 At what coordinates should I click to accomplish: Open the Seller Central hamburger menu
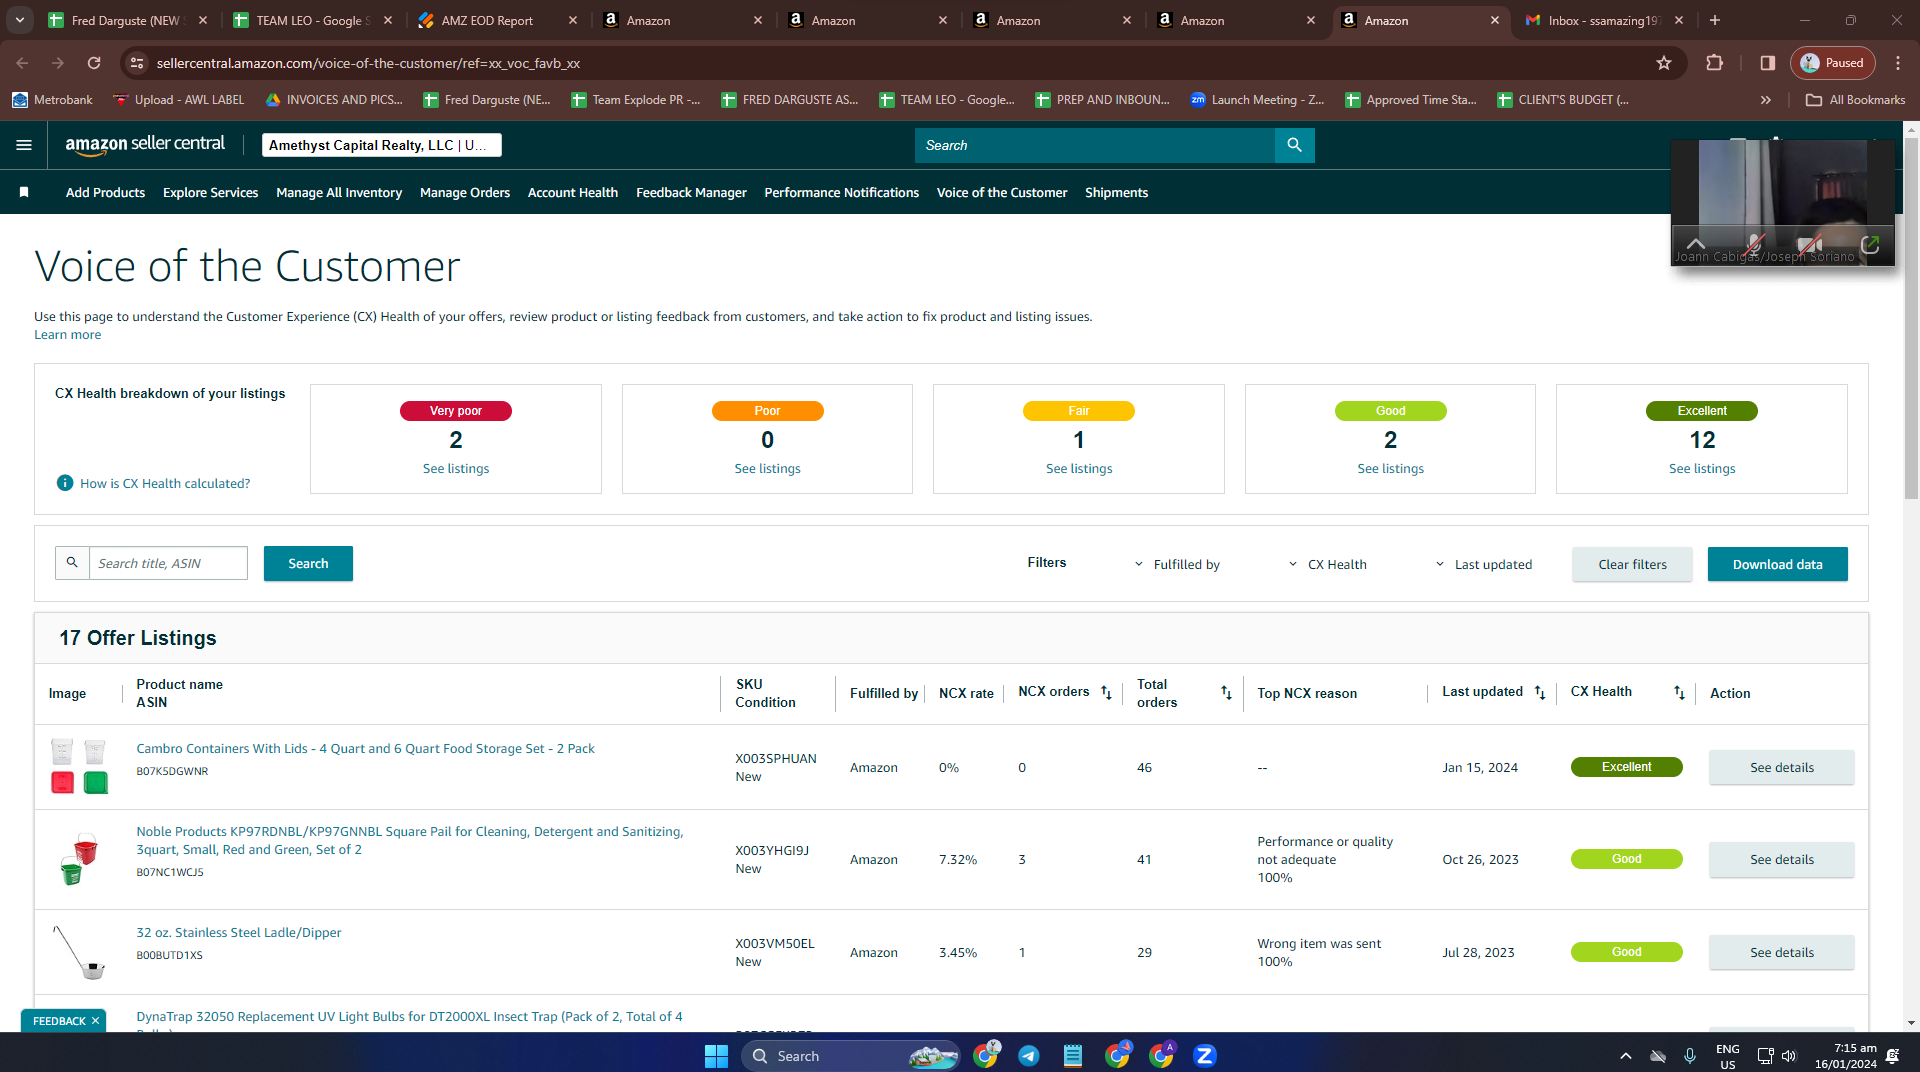coord(24,145)
